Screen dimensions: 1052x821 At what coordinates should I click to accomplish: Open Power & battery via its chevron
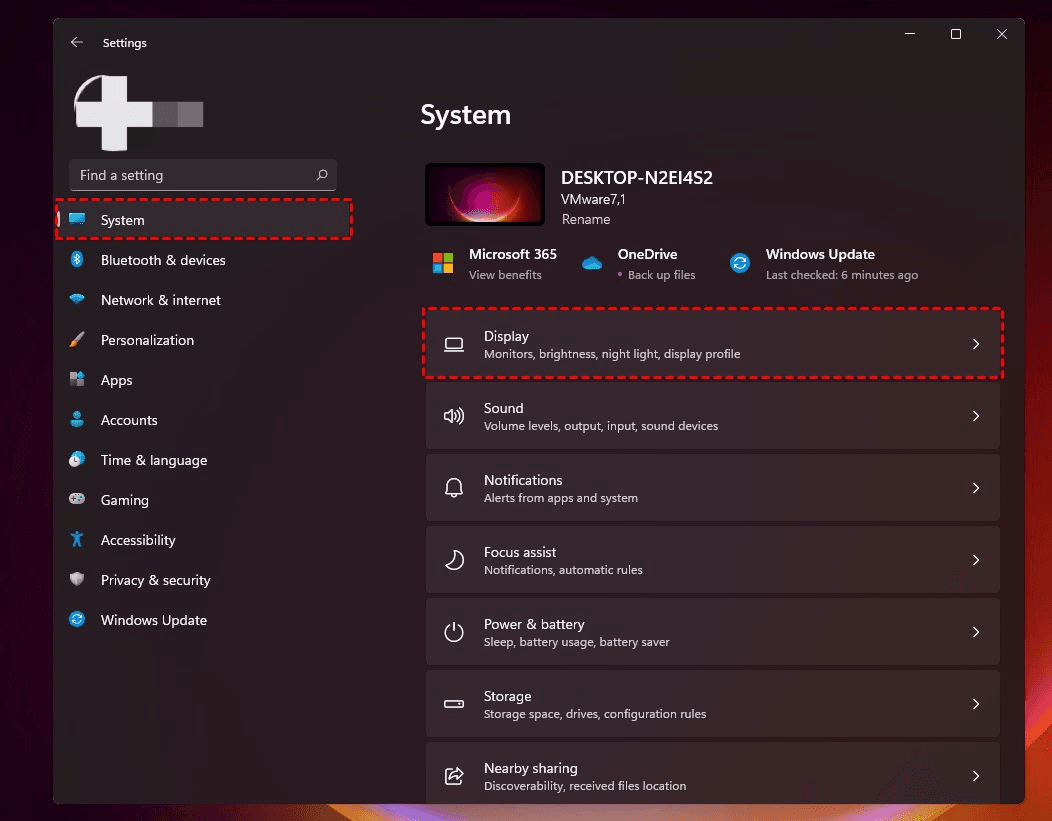(976, 632)
